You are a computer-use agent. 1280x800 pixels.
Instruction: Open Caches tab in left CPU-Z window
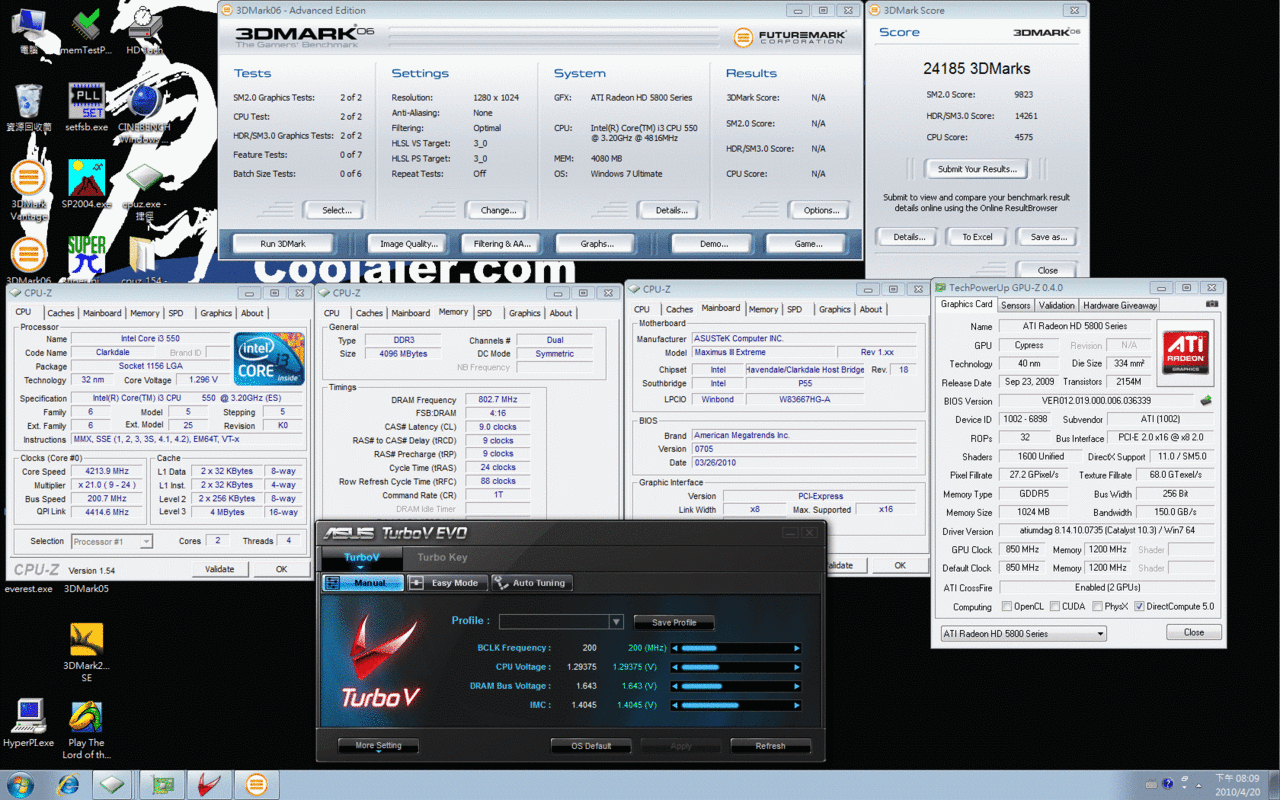tap(61, 313)
